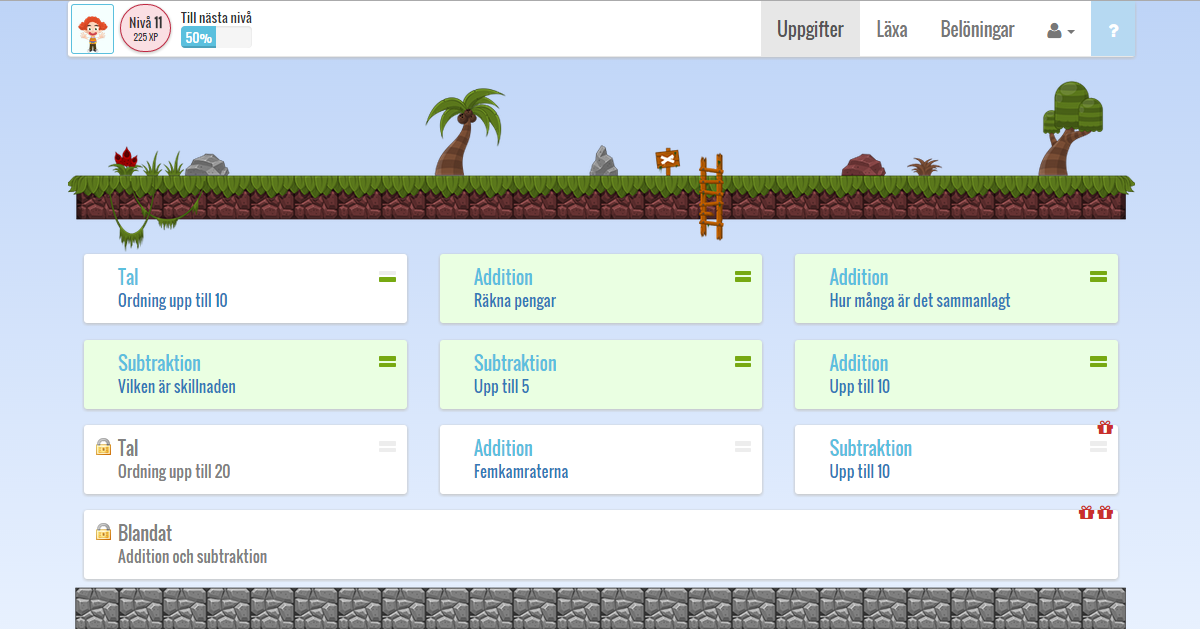Viewport: 1200px width, 629px height.
Task: Click the gift icon above 'Subtraktion Upp till 10'
Action: point(1105,427)
